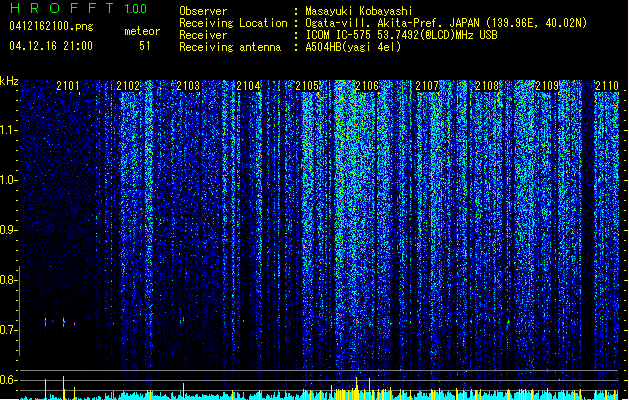Click the Observer field label

[x=203, y=11]
